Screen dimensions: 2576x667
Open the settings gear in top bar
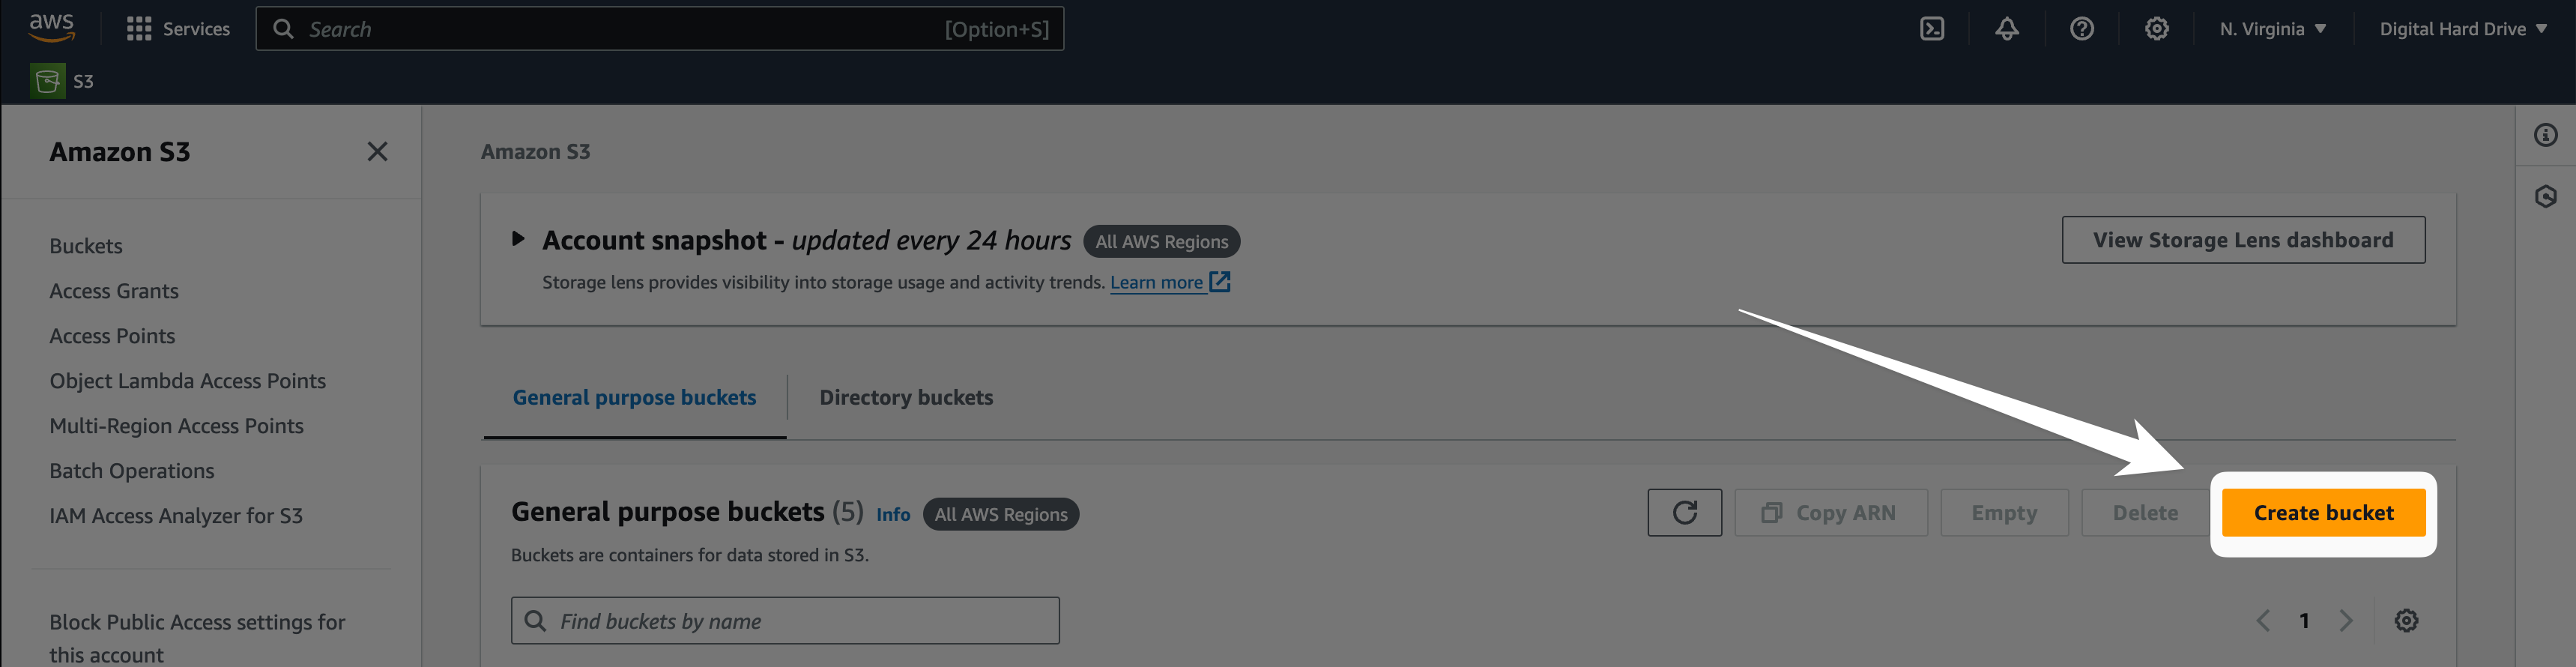[x=2156, y=29]
